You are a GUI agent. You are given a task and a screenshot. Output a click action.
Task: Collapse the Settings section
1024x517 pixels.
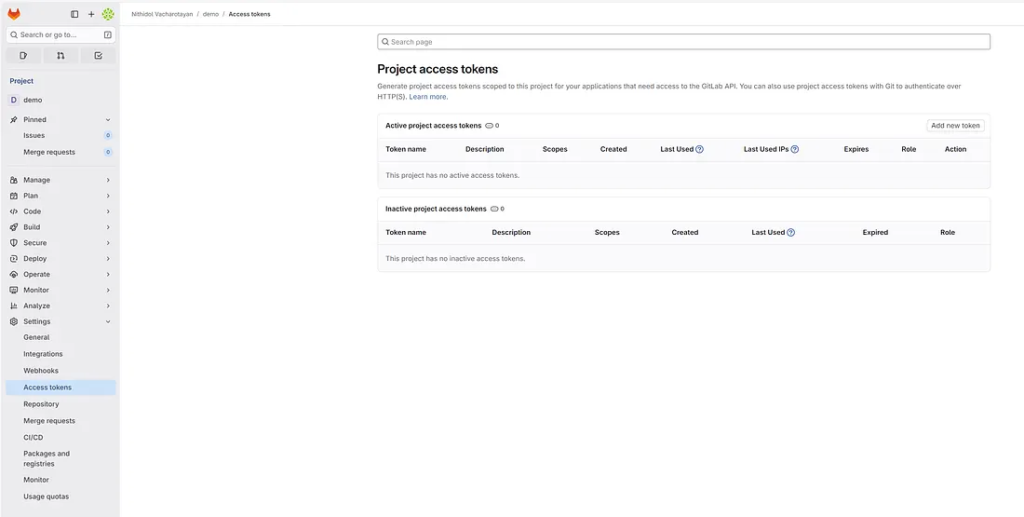tap(108, 322)
